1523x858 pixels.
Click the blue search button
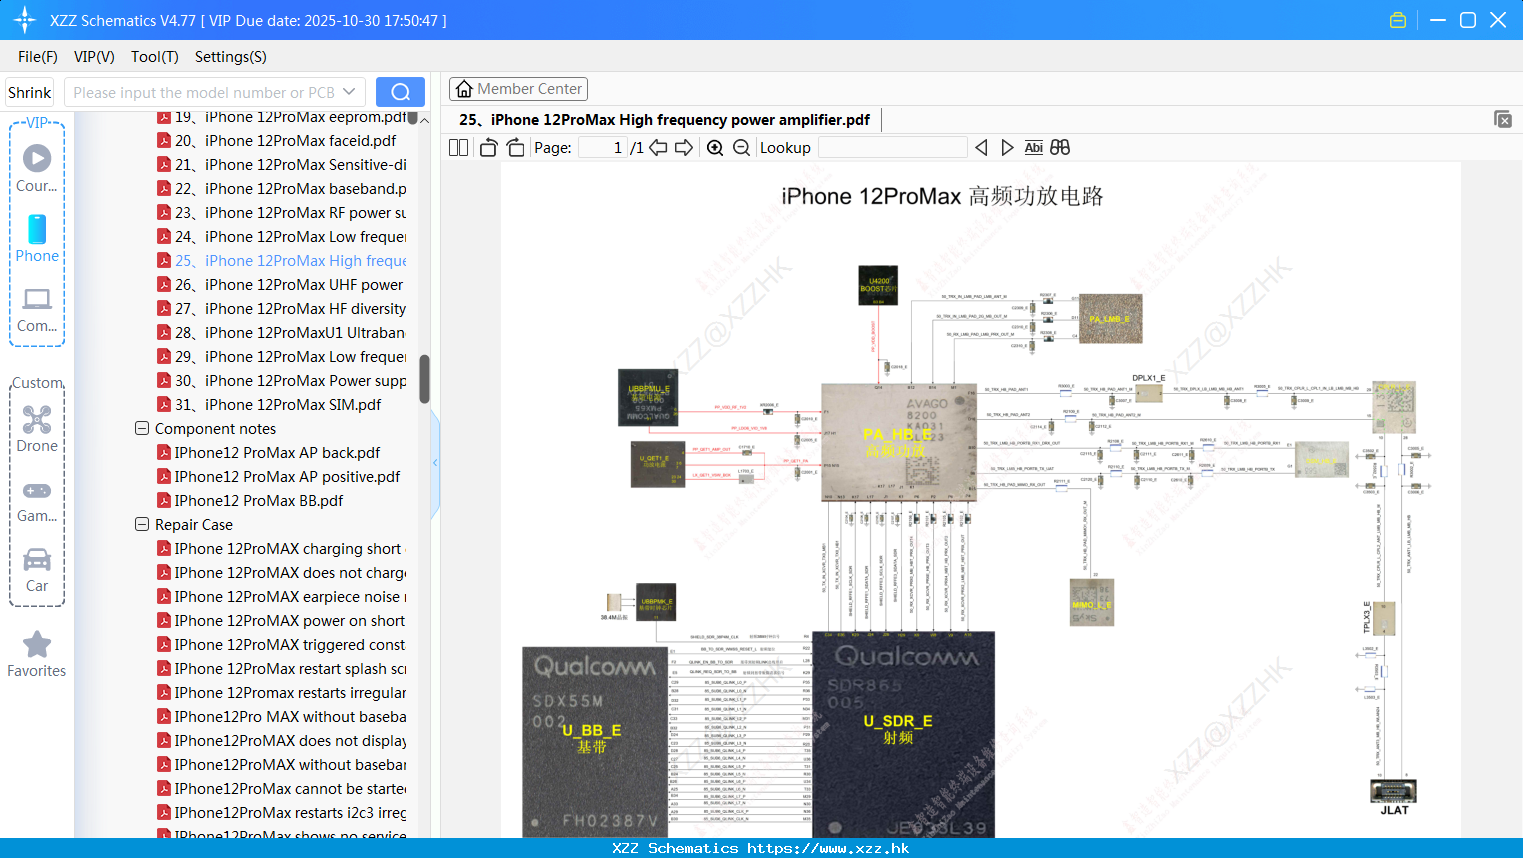click(x=400, y=92)
